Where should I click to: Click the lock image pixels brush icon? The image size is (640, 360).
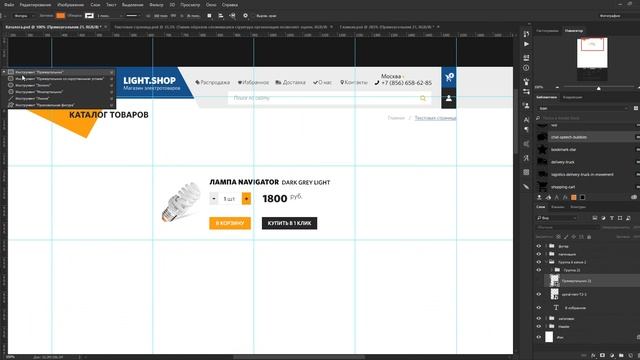(x=566, y=237)
